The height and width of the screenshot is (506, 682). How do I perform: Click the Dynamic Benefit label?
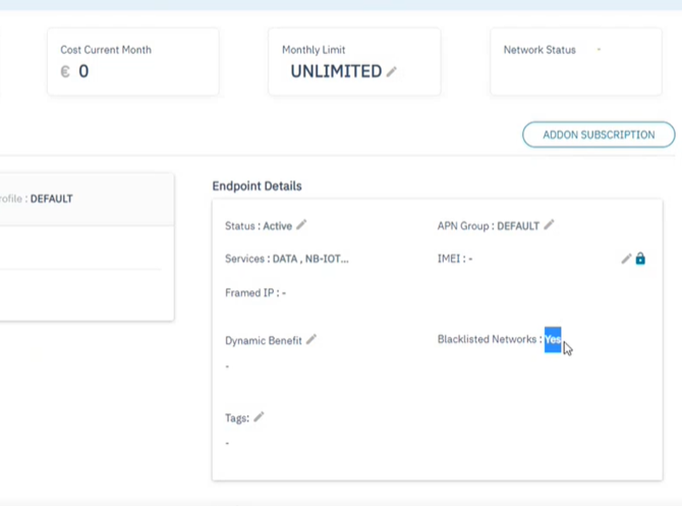tap(263, 341)
